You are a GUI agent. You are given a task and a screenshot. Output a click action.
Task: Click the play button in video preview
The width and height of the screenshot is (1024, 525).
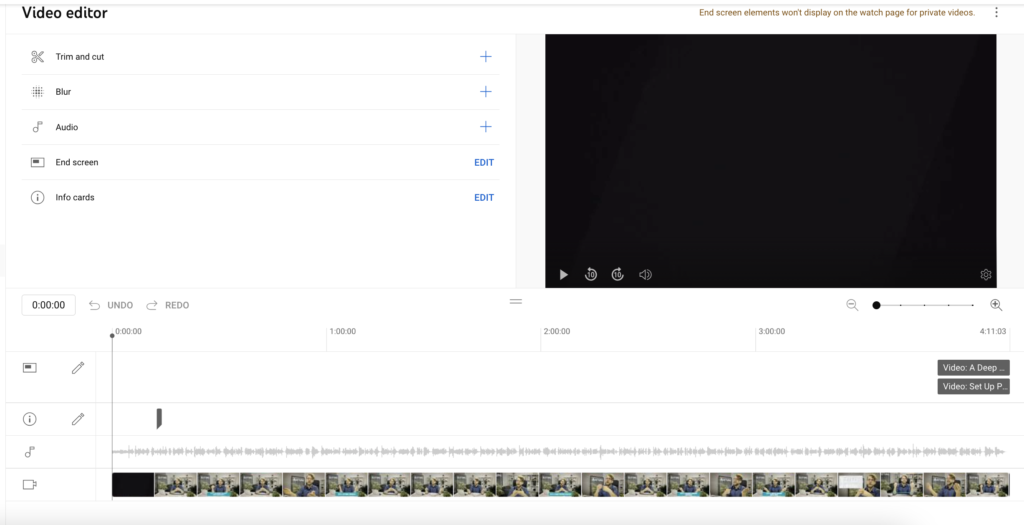point(564,275)
